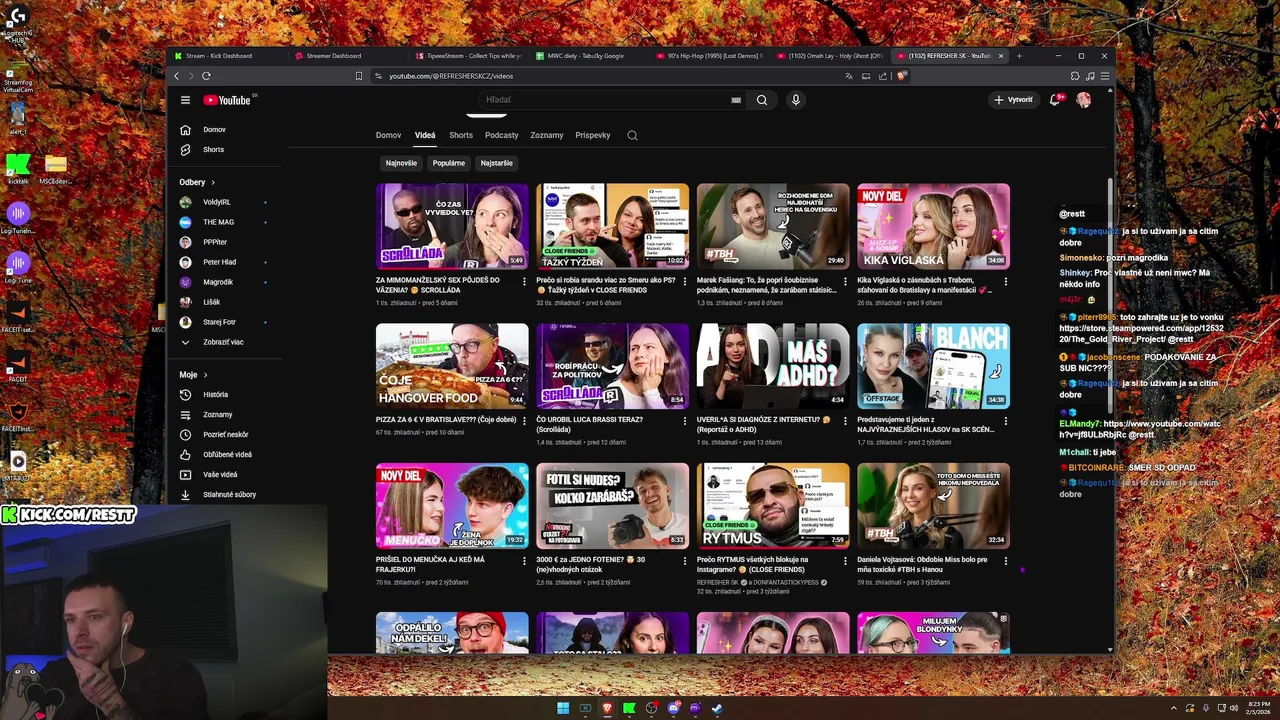Image resolution: width=1280 pixels, height=720 pixels.
Task: Switch to the Podcasty channel tab
Action: point(502,135)
